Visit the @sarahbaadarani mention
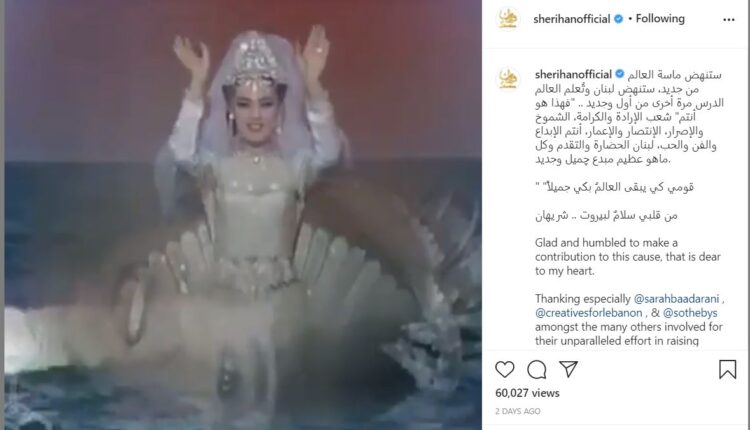This screenshot has width=750, height=430. click(x=676, y=299)
